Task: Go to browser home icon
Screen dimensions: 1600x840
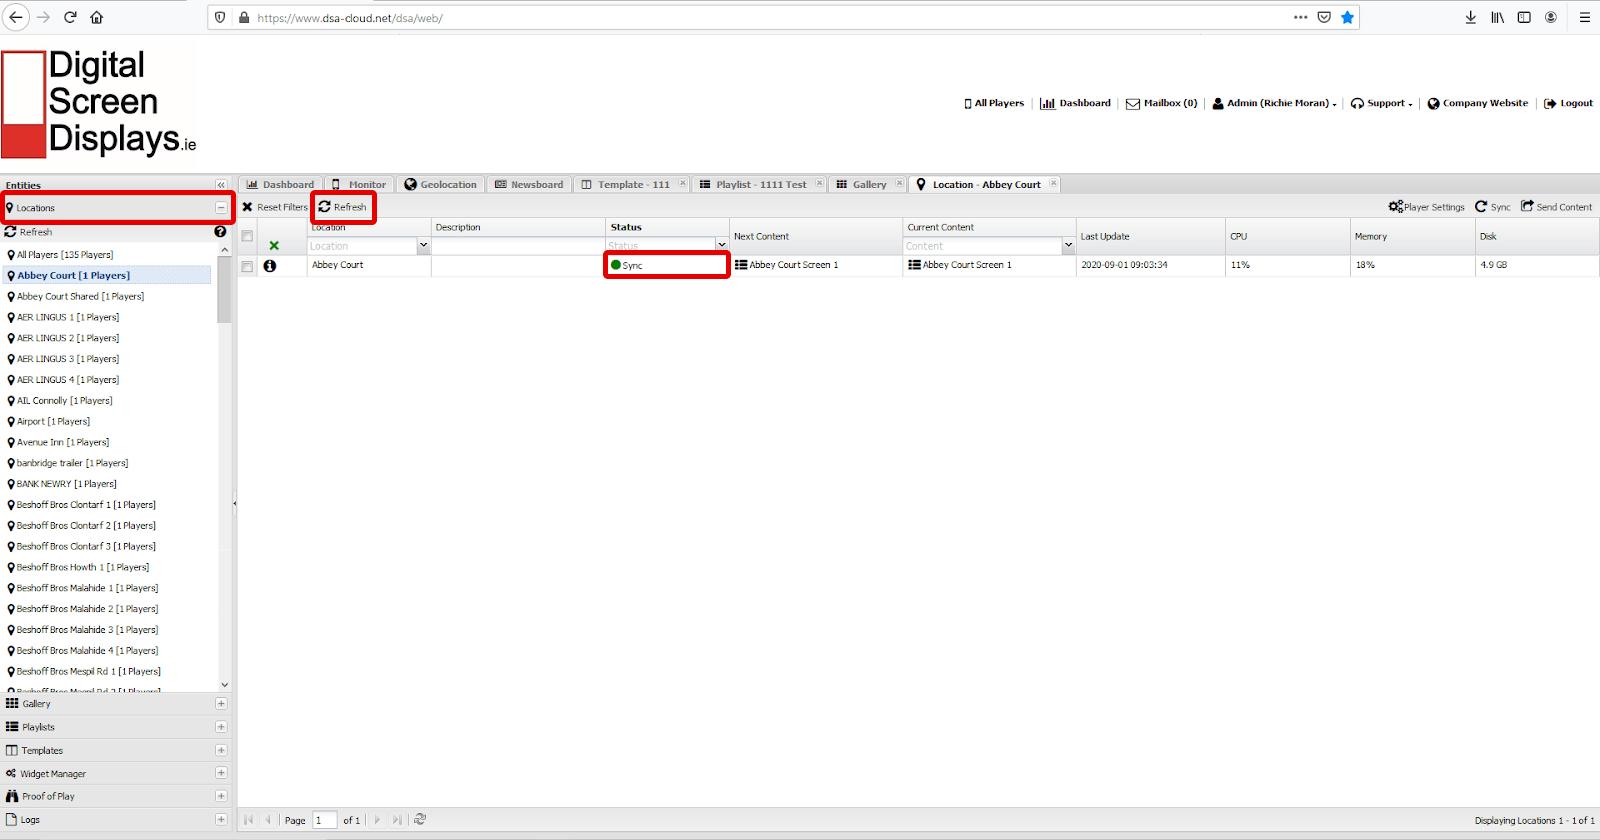Action: (x=97, y=17)
